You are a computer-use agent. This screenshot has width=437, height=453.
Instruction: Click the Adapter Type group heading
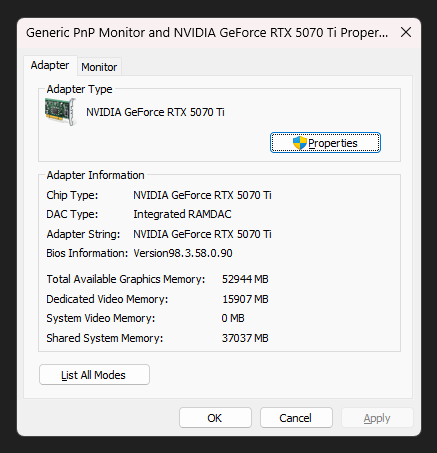(79, 89)
